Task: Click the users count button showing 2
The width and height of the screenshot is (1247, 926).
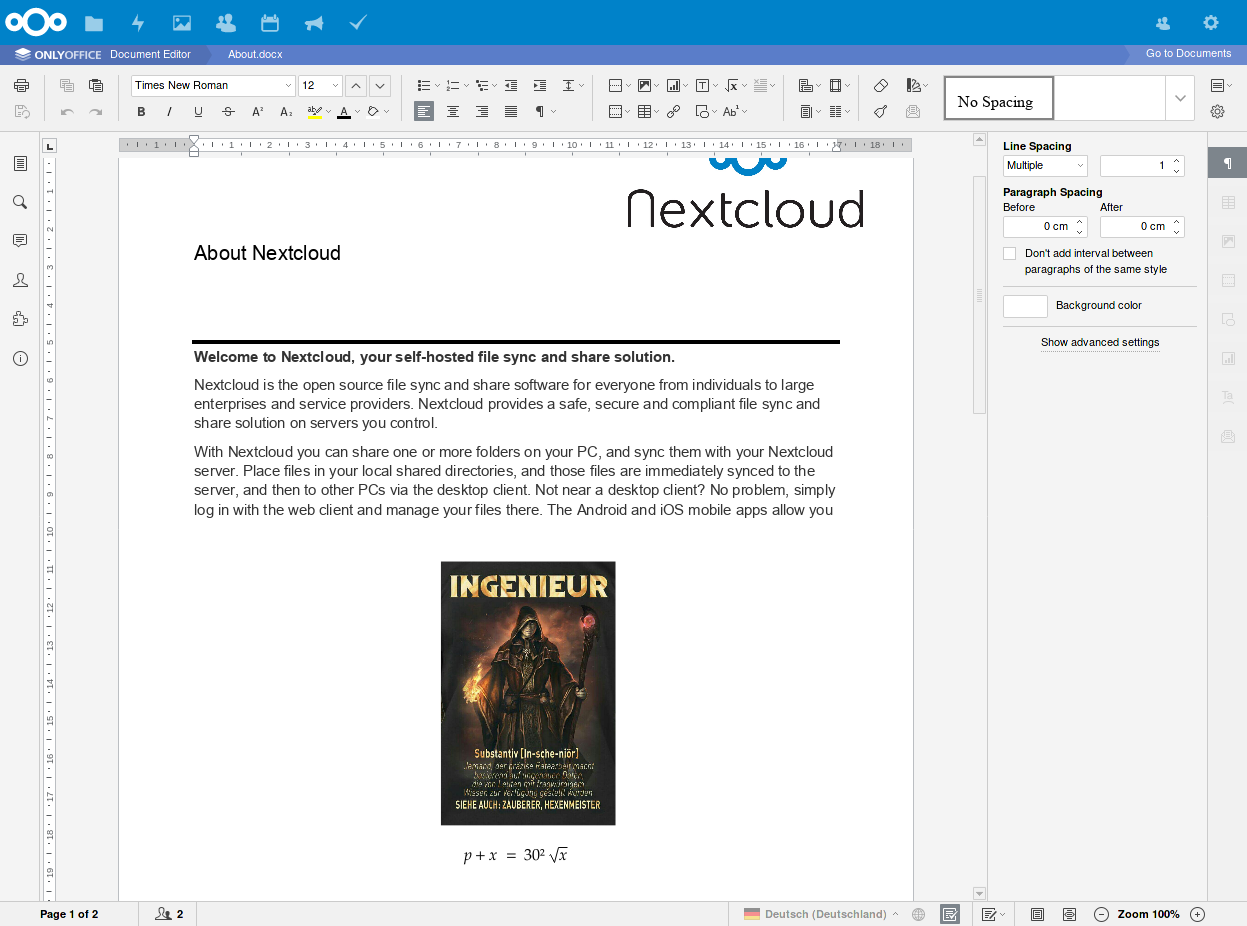Action: tap(169, 914)
